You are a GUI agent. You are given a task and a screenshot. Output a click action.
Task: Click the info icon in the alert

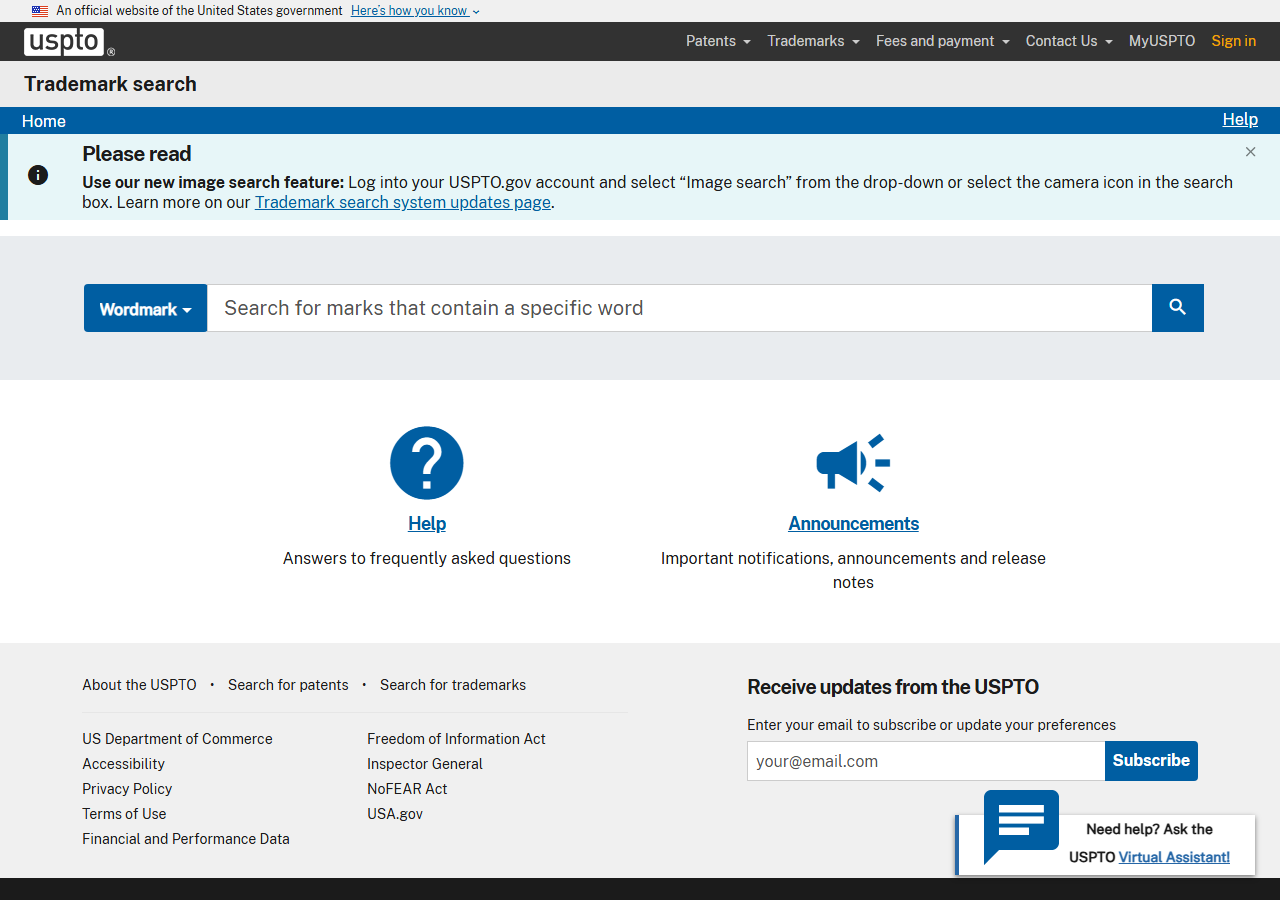(x=38, y=175)
